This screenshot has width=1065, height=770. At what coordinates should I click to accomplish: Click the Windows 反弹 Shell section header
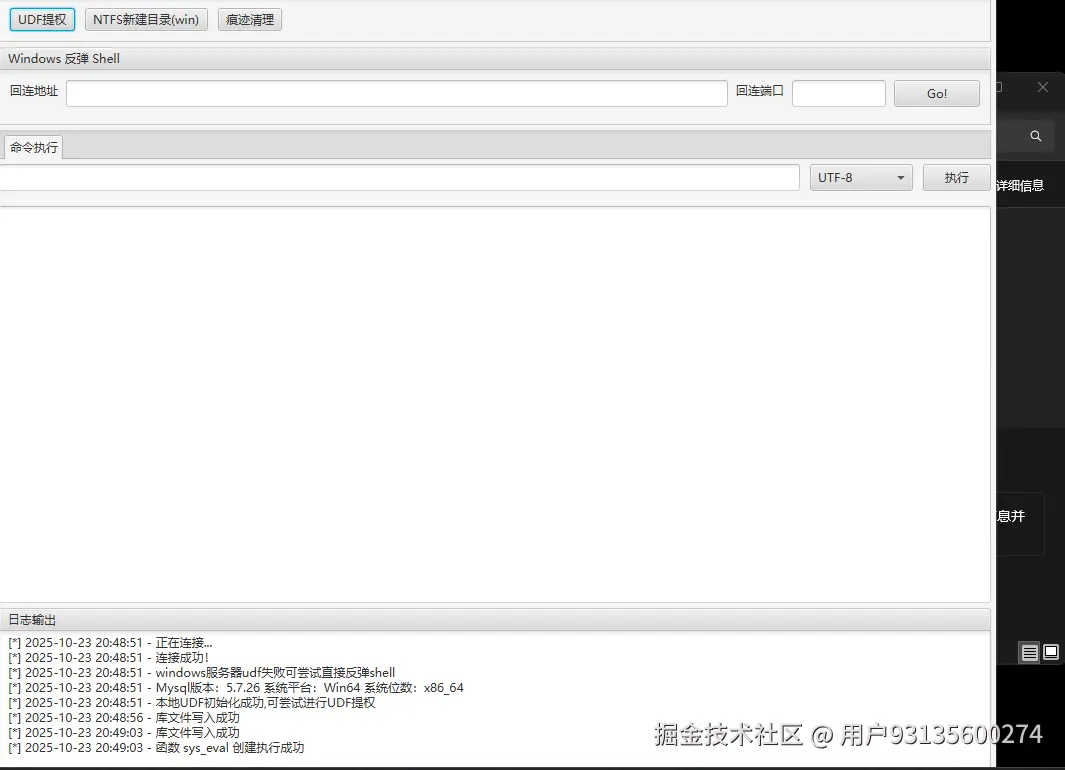pos(63,58)
